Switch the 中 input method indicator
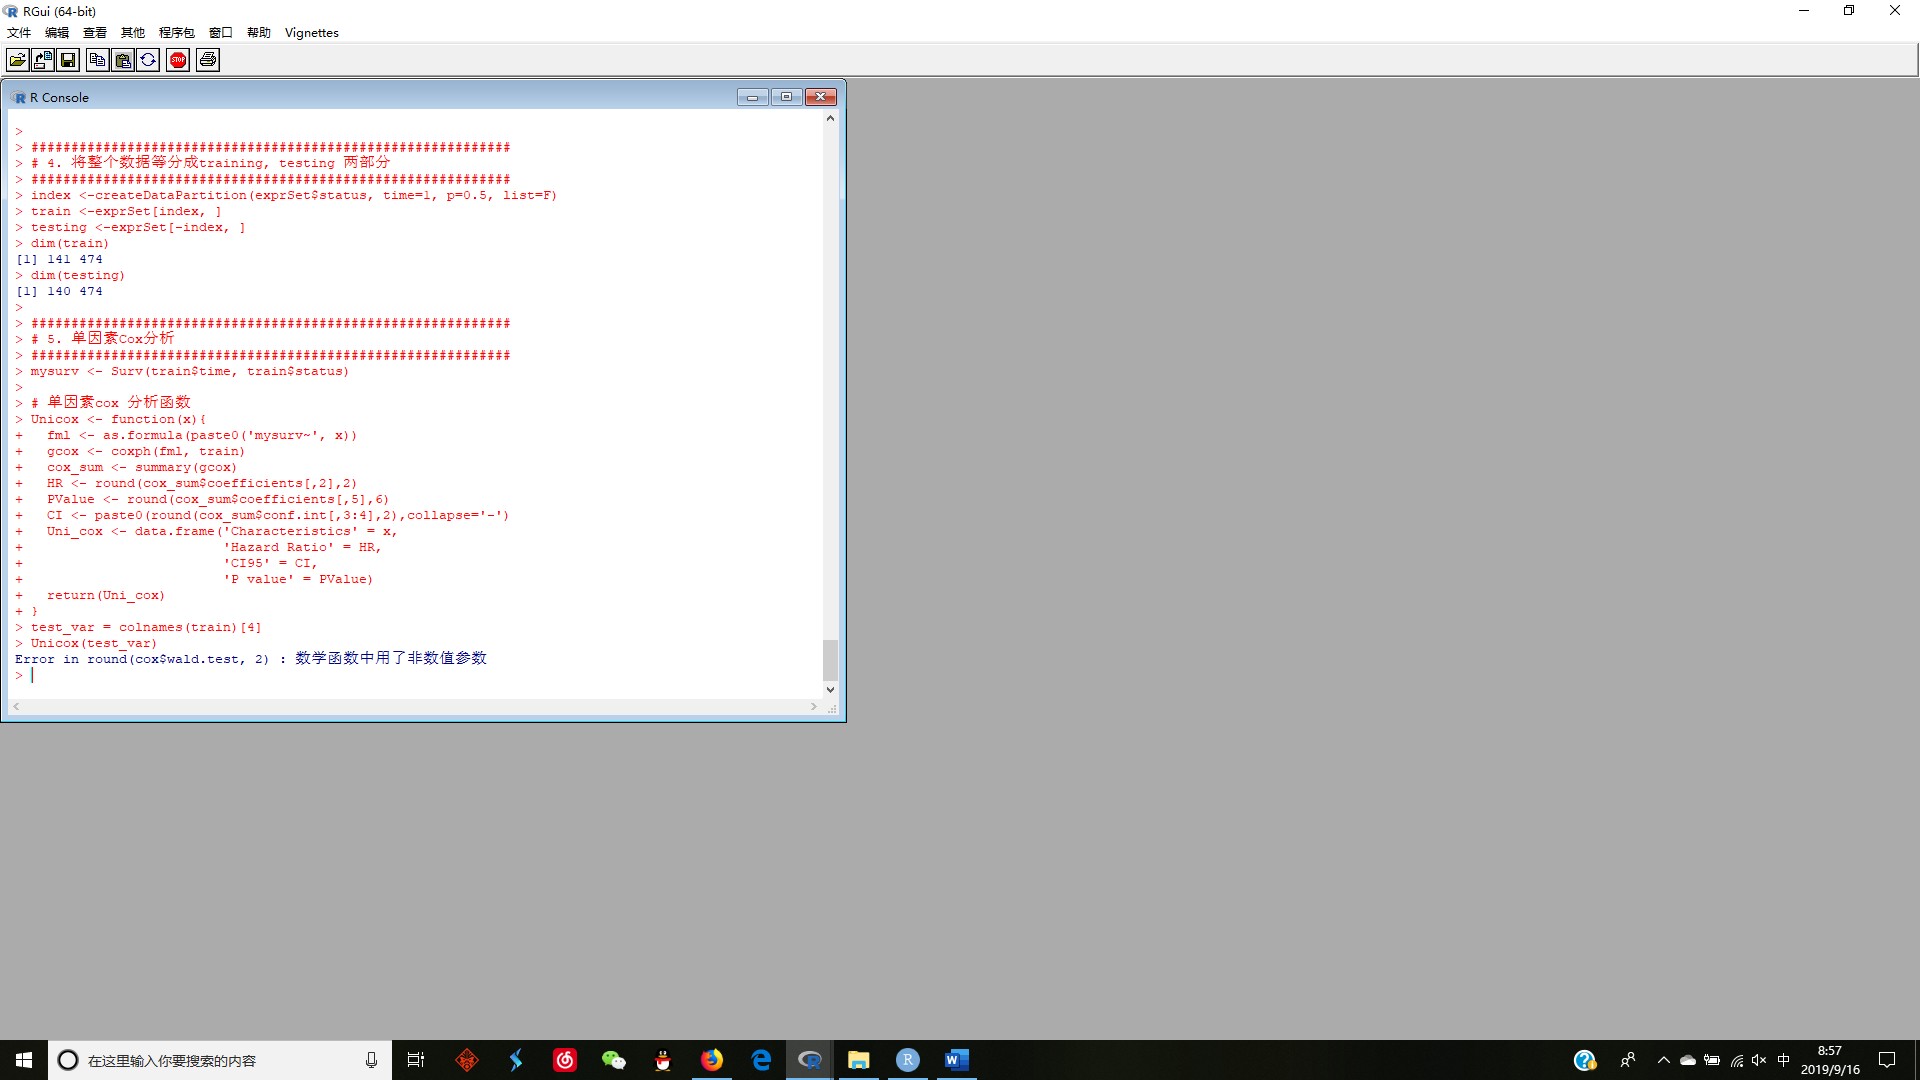This screenshot has width=1920, height=1080. 1783,1060
